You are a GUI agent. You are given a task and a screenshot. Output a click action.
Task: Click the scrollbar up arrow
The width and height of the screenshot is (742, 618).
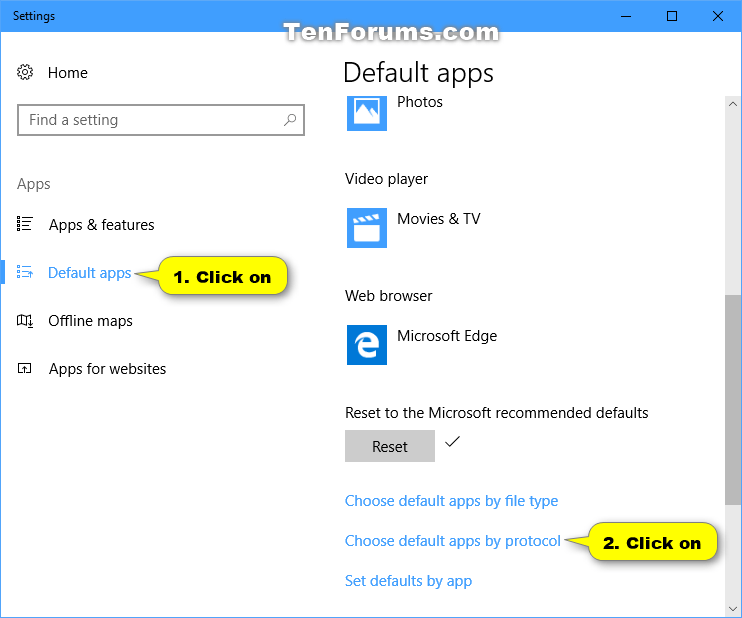pos(733,104)
